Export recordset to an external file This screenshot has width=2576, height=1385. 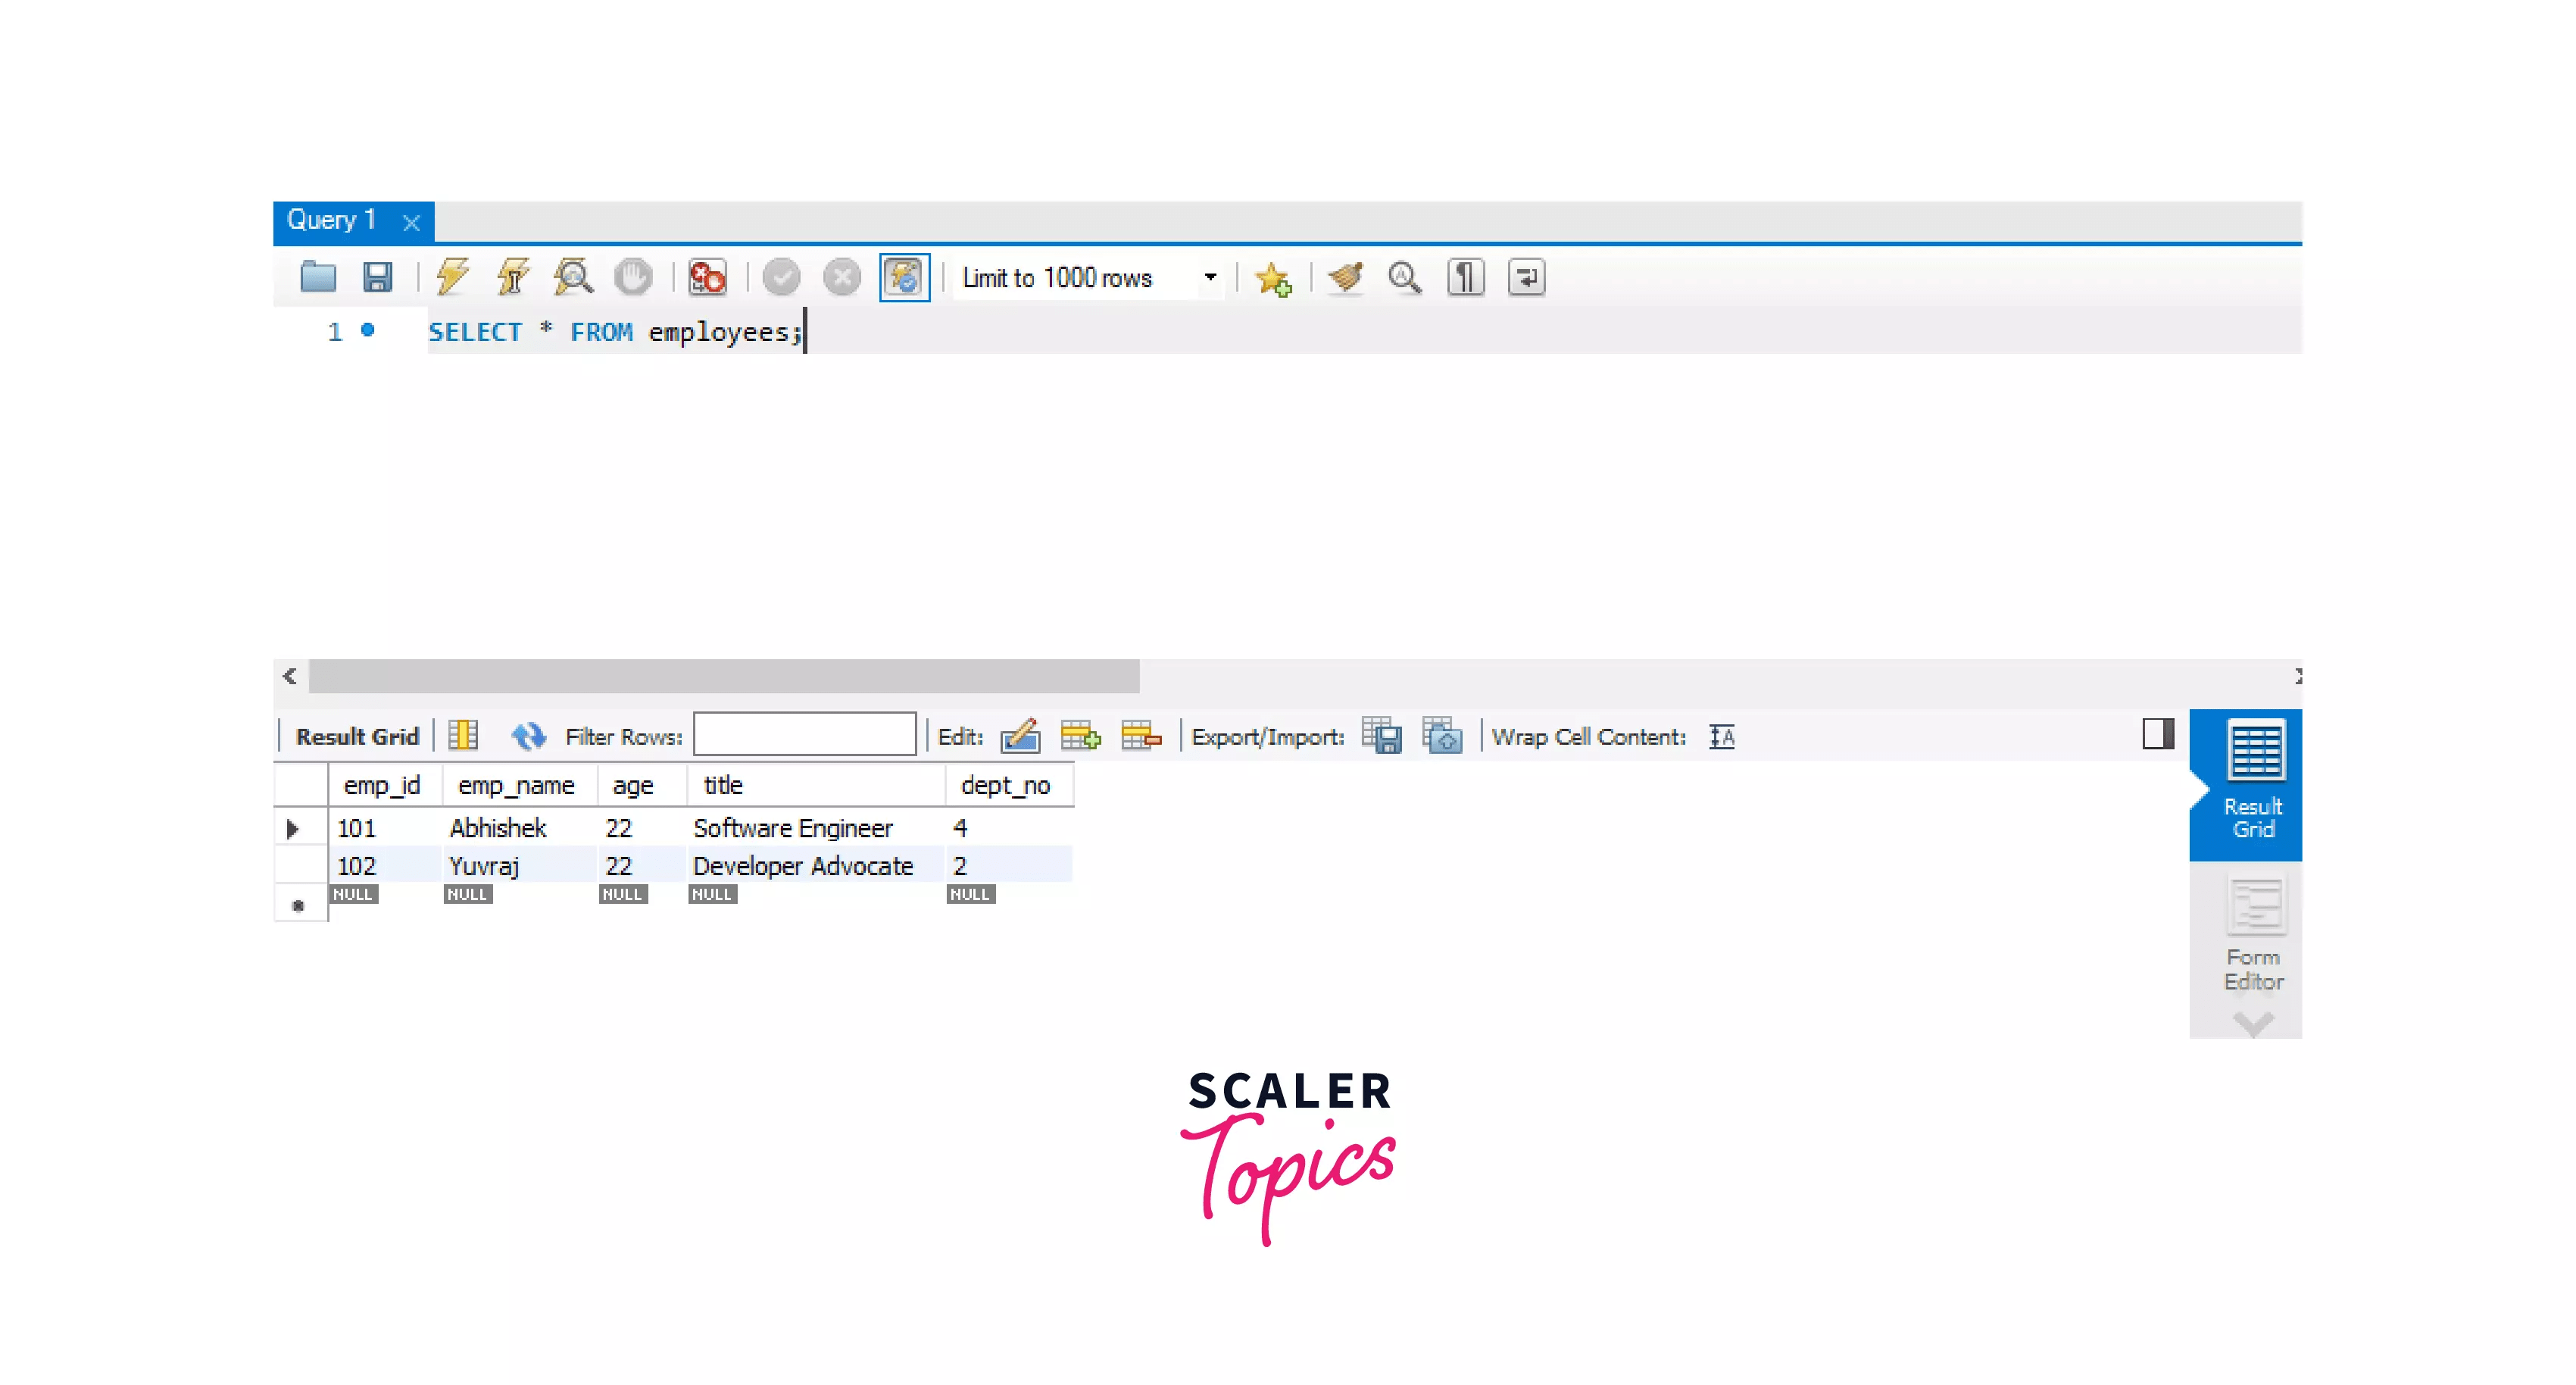[x=1382, y=736]
